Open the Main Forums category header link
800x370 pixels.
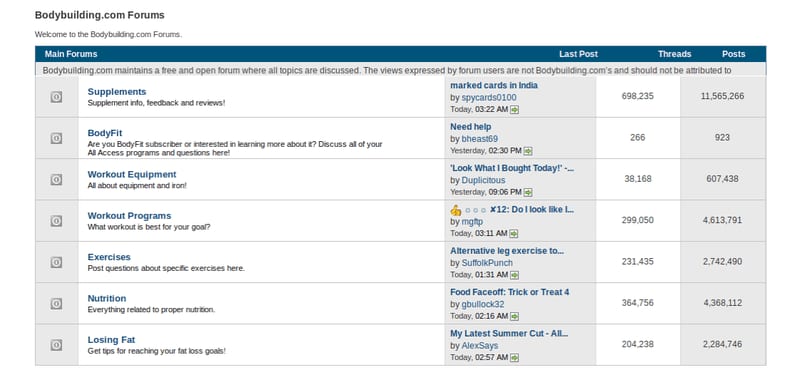pos(71,54)
